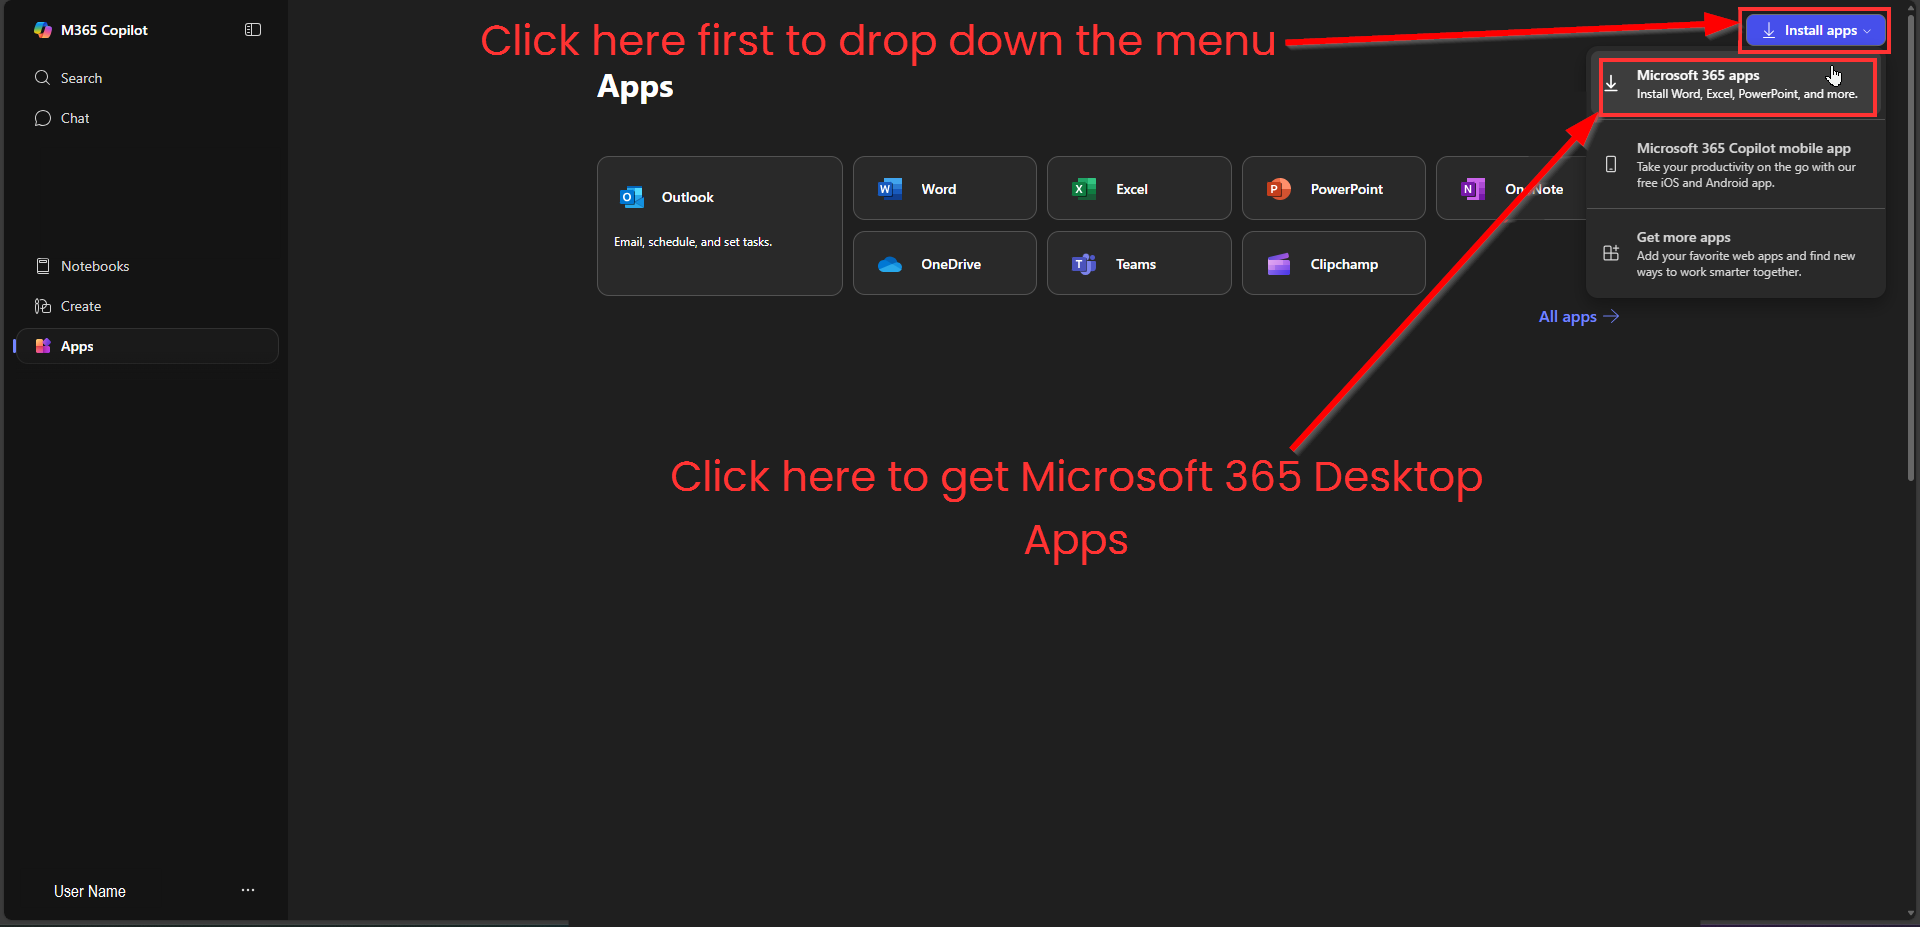Screen dimensions: 1920x927
Task: Open the three-dots menu beside User Name
Action: [x=248, y=890]
